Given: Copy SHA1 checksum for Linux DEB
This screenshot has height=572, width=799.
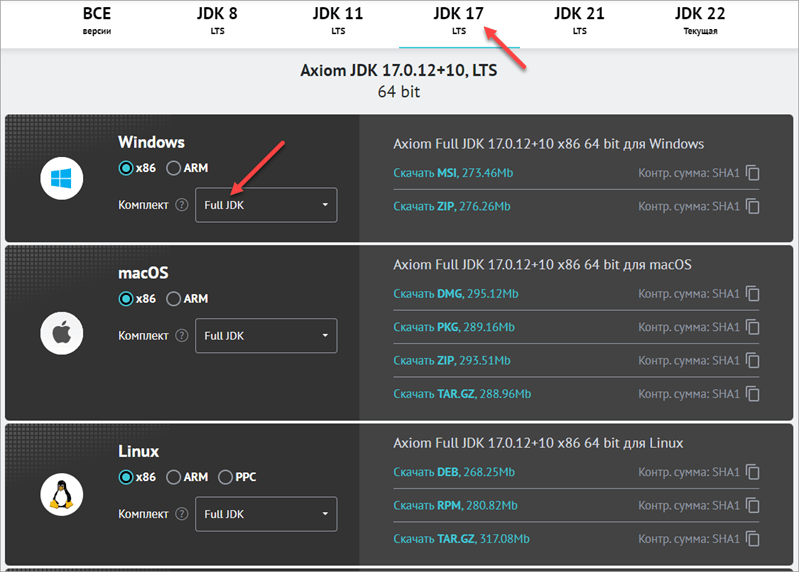Looking at the screenshot, I should click(x=753, y=472).
